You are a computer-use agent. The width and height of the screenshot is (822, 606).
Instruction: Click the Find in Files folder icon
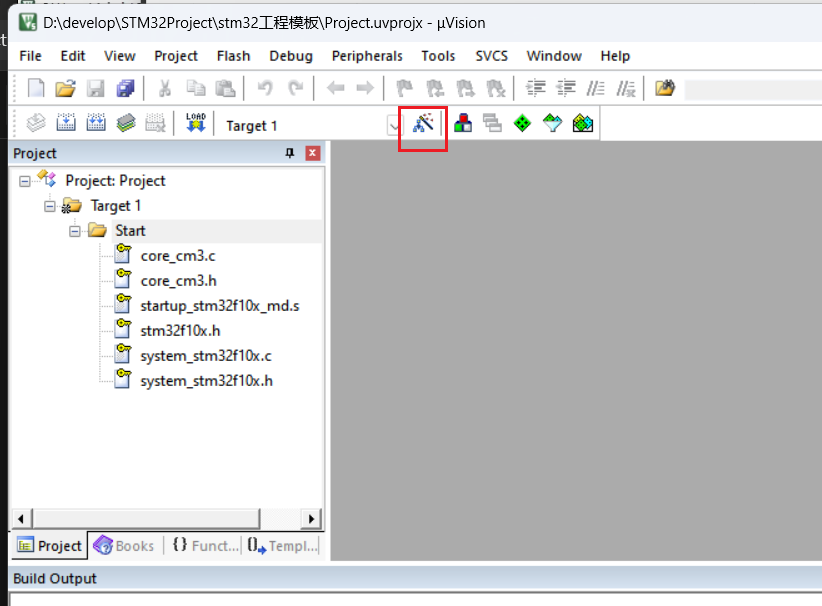665,88
